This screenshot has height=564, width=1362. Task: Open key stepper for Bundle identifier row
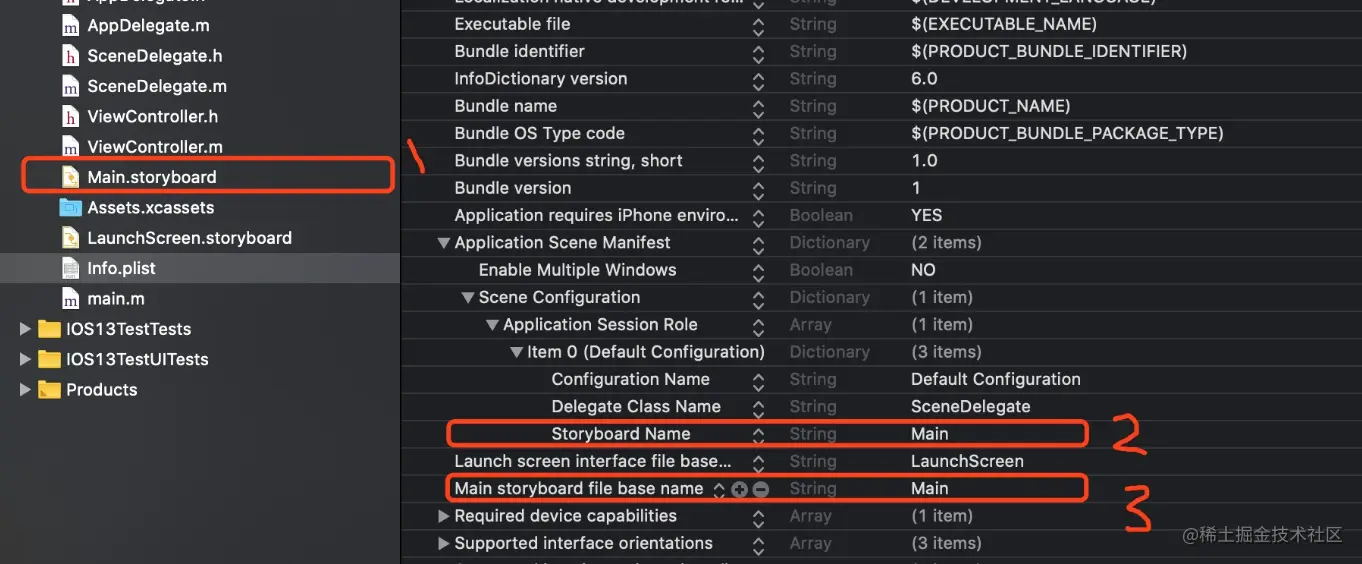(759, 52)
